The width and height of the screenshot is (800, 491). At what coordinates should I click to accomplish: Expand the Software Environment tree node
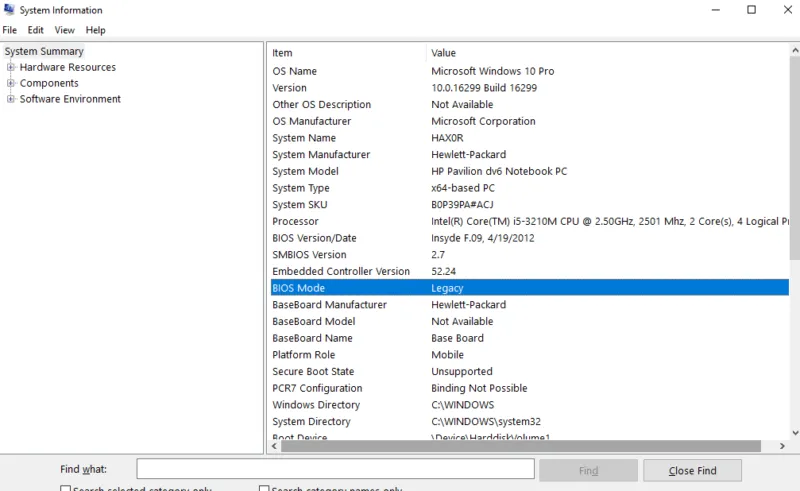(11, 100)
